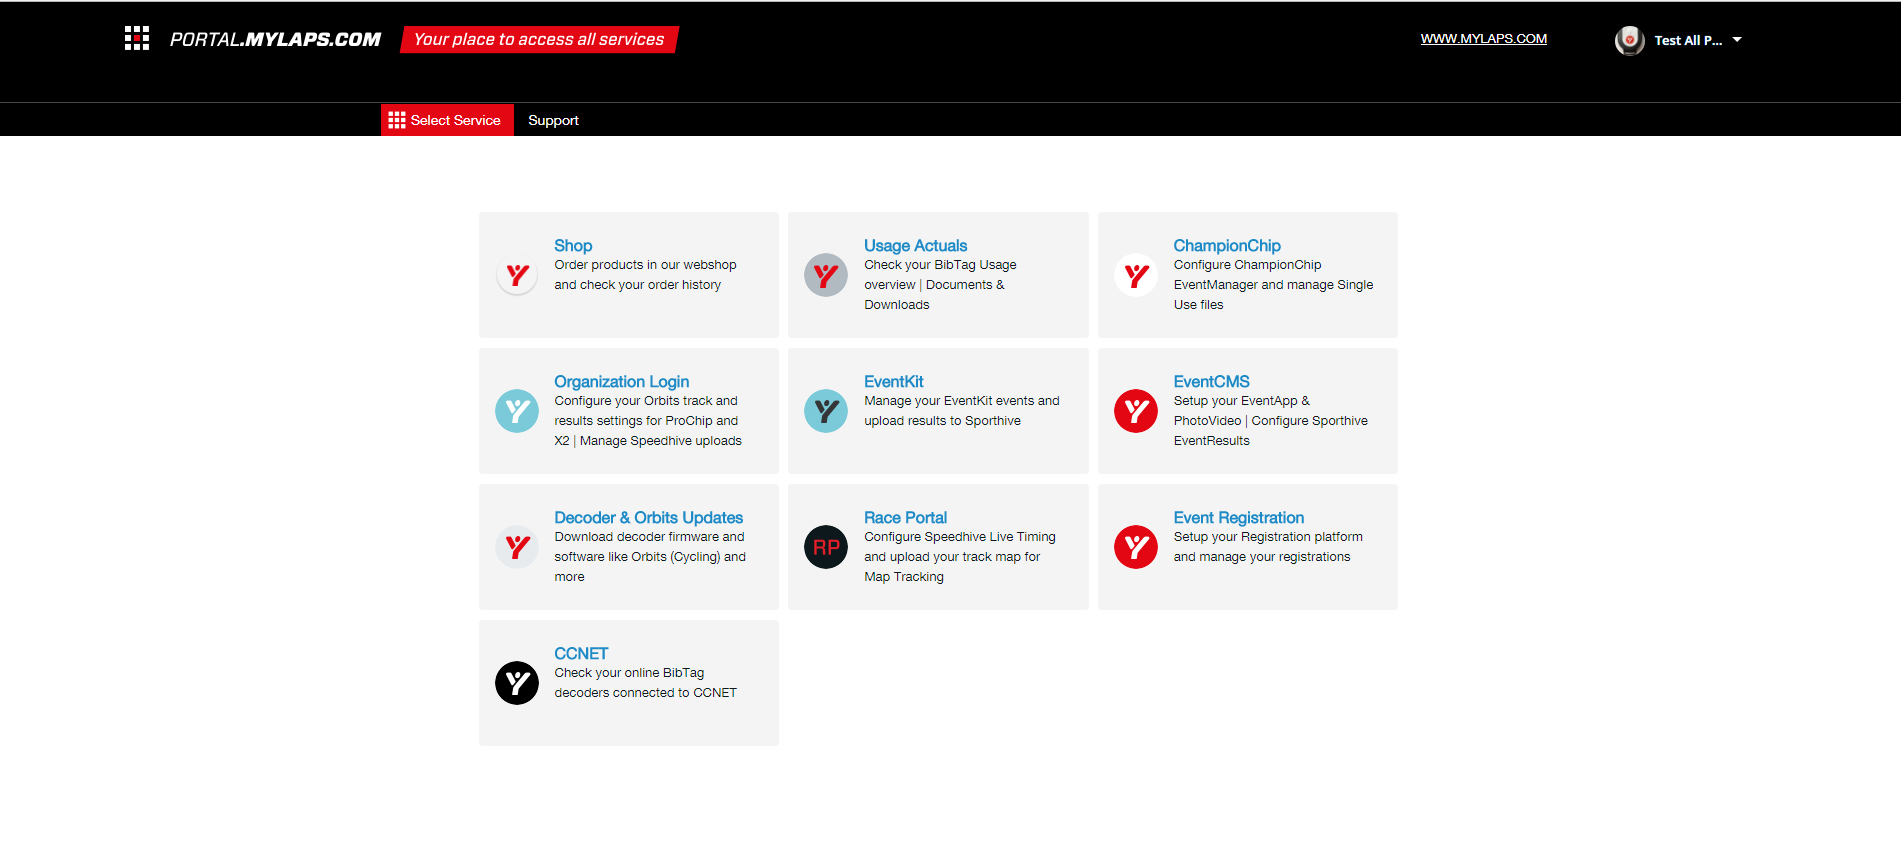Click the user profile avatar picture
Viewport: 1901px width, 852px height.
click(1629, 40)
